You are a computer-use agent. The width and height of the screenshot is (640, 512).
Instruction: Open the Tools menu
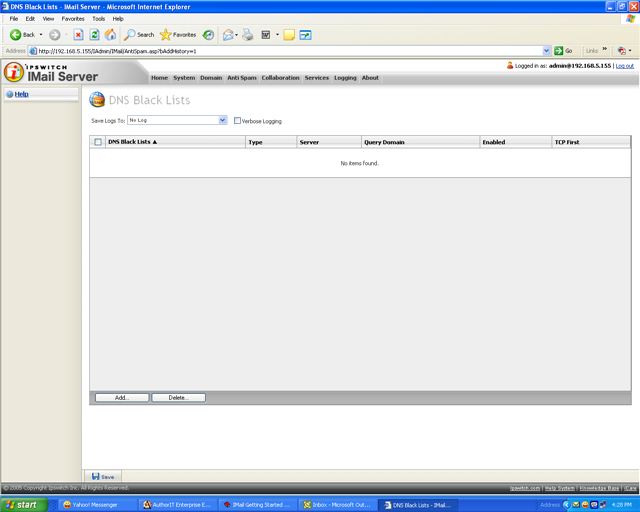[98, 19]
